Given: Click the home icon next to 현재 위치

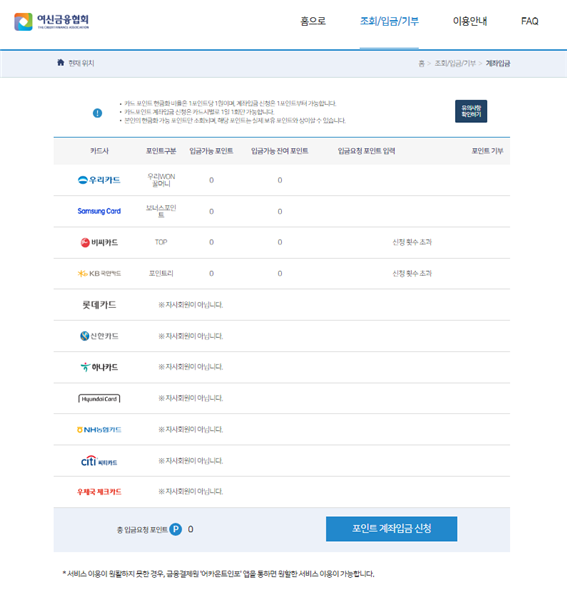Looking at the screenshot, I should (60, 62).
